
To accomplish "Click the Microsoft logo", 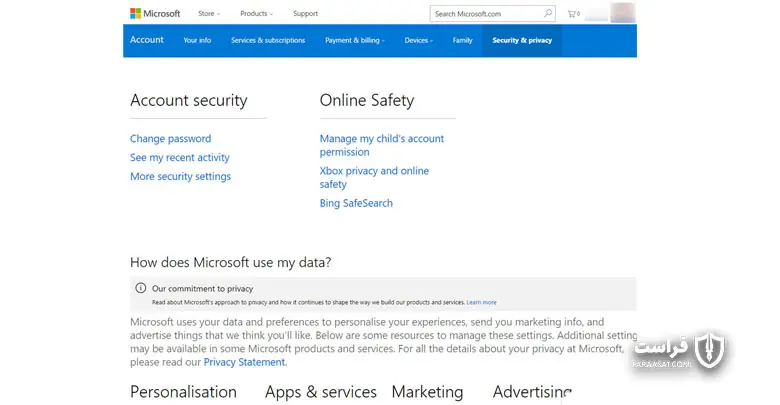I will [x=155, y=13].
